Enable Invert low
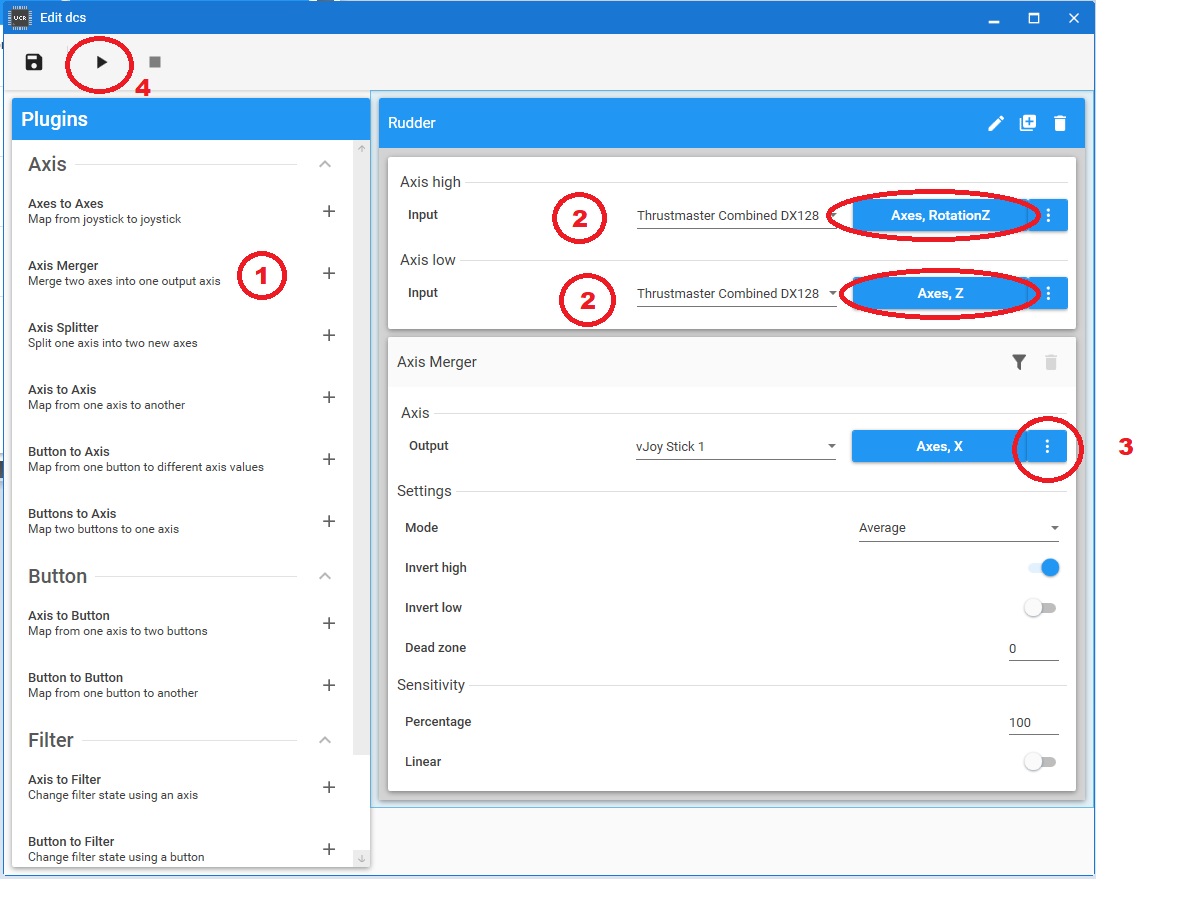The image size is (1187, 906). coord(1039,608)
